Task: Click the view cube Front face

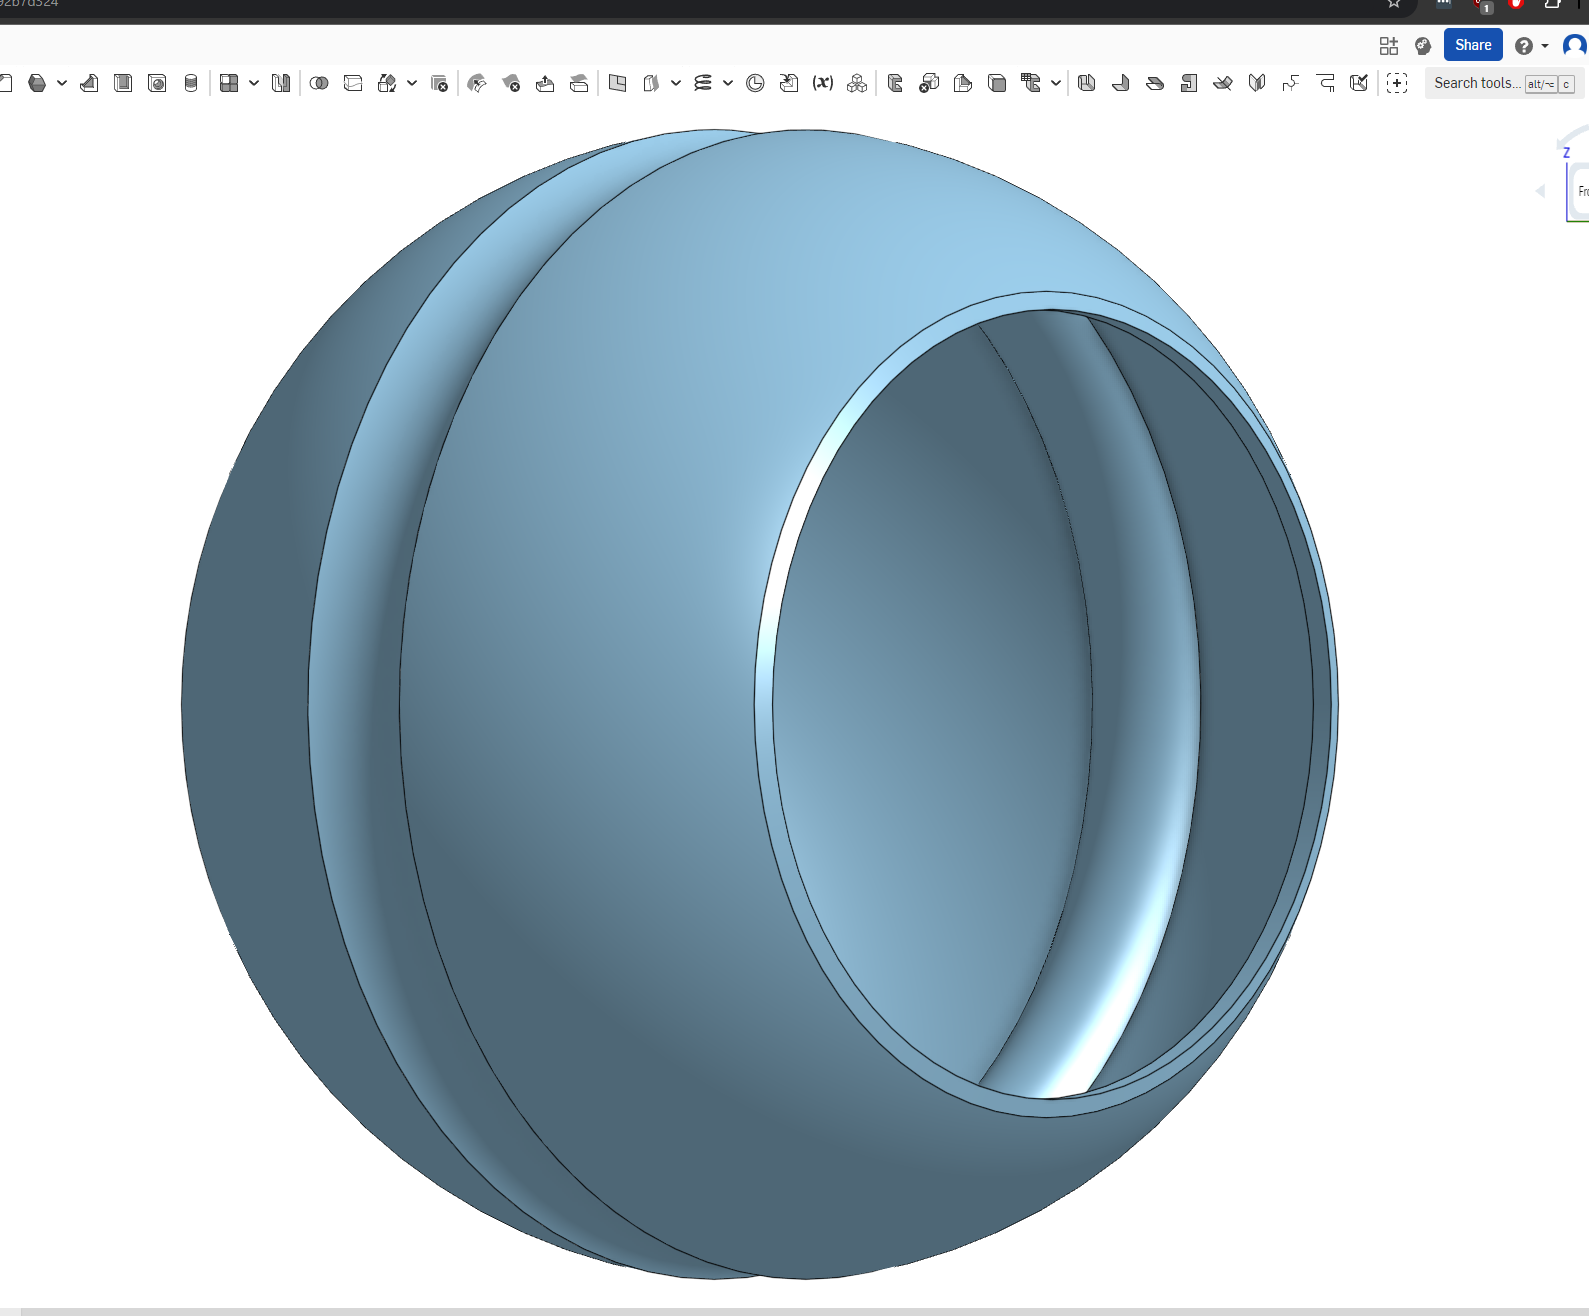Action: pyautogui.click(x=1581, y=191)
